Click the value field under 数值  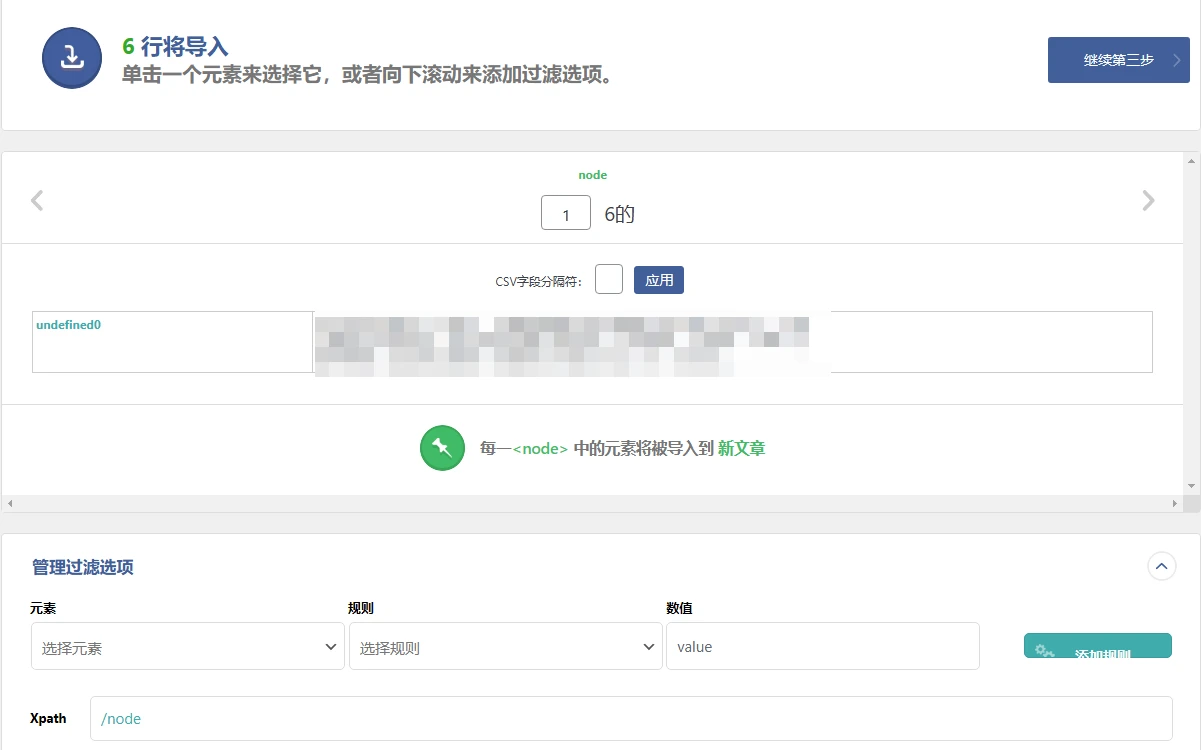tap(822, 646)
